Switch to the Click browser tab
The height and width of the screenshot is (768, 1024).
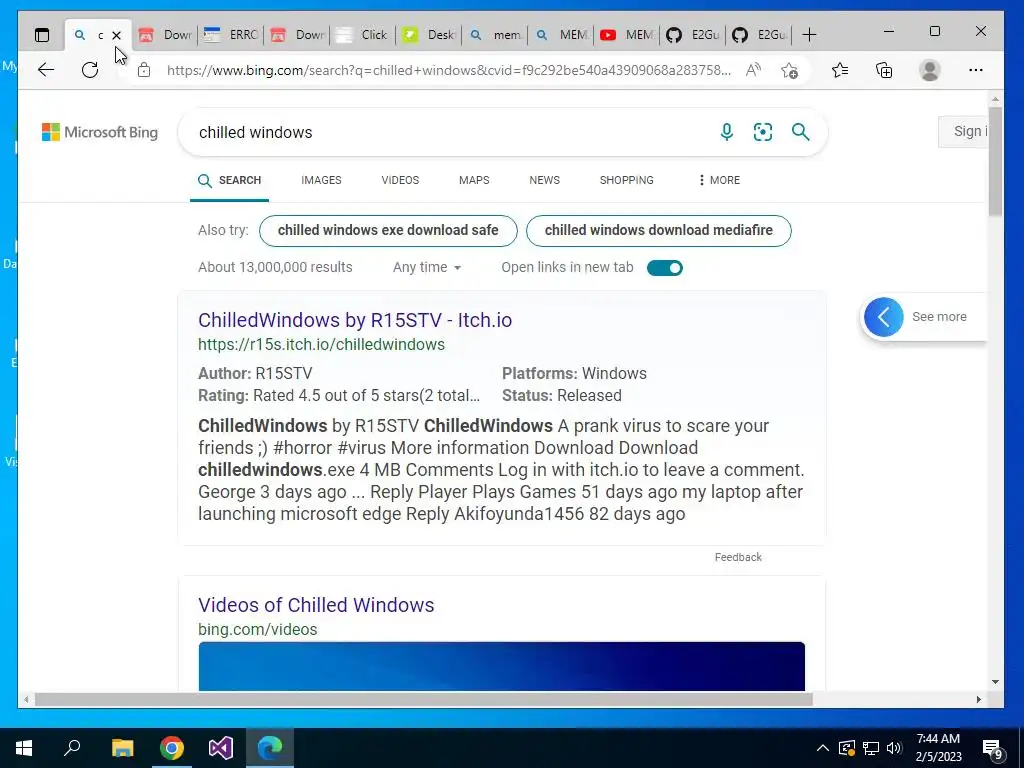(x=362, y=35)
